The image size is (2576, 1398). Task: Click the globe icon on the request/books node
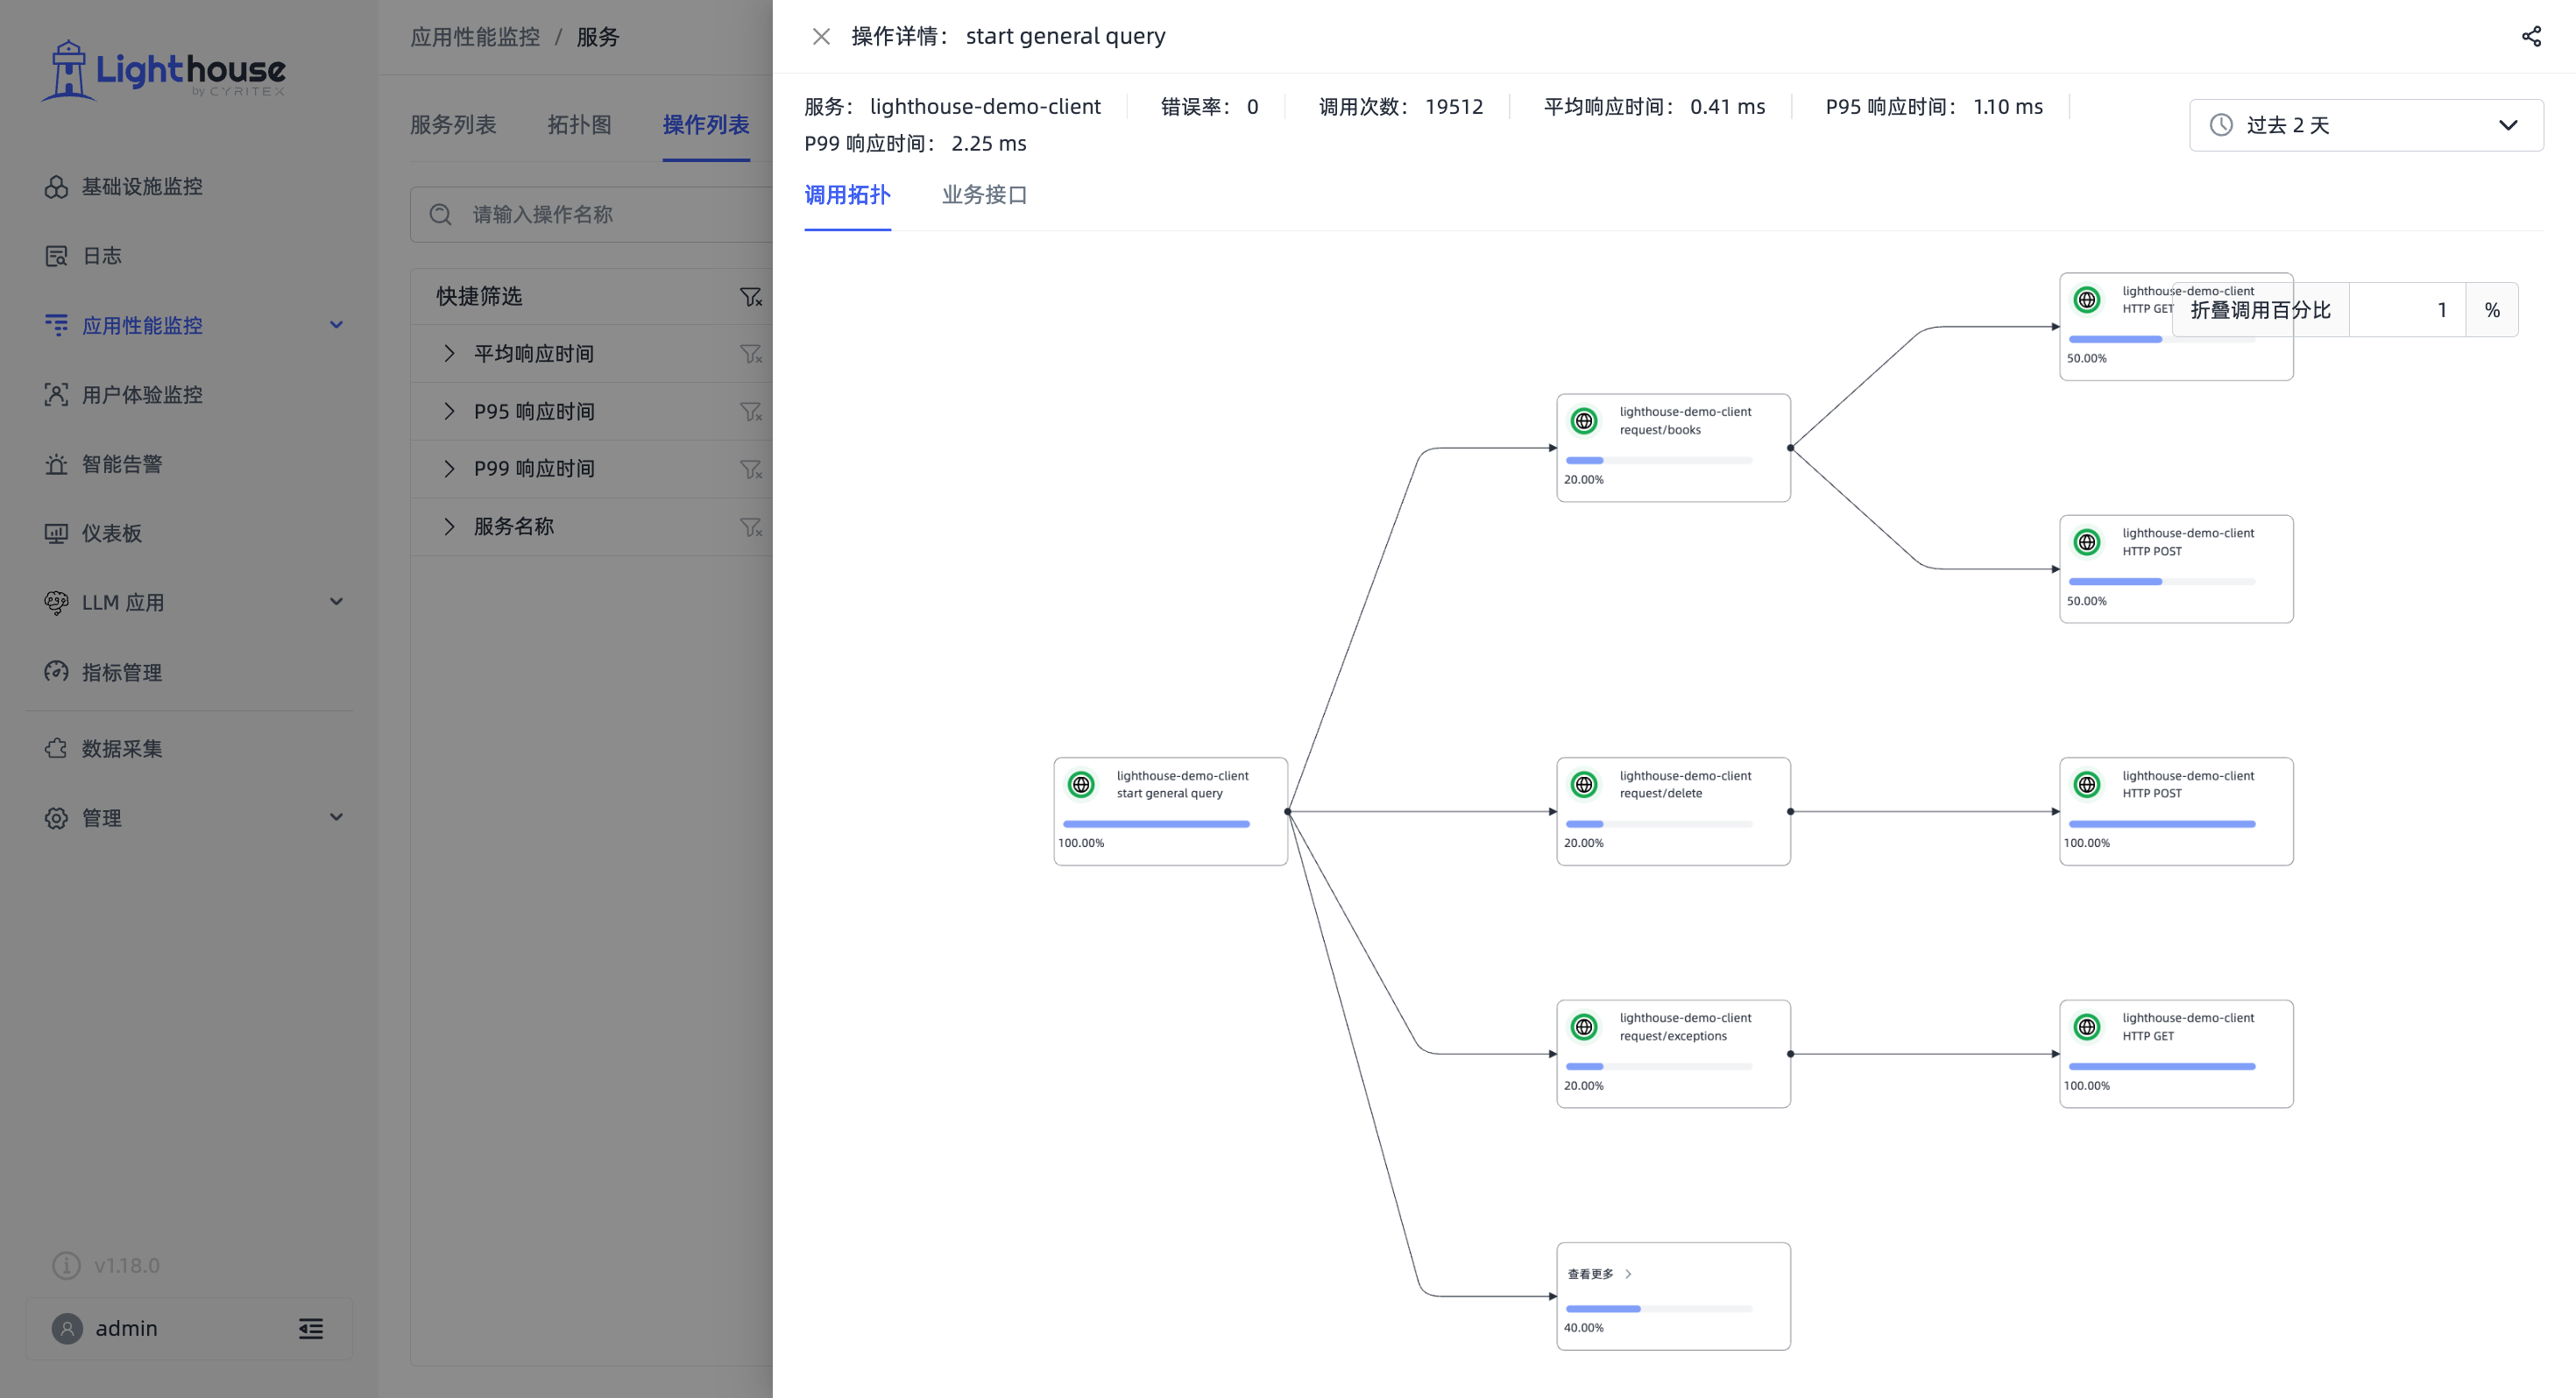pyautogui.click(x=1584, y=421)
